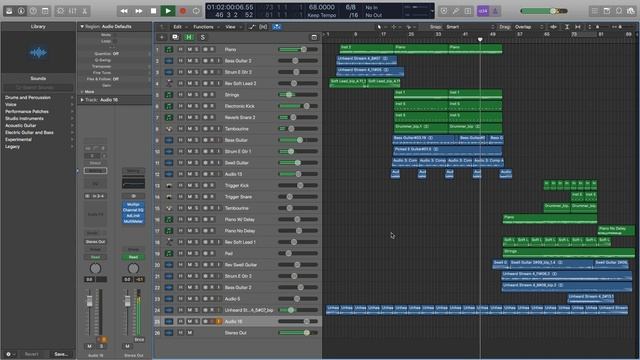Toggle the Show Automation button
640x360 pixels.
[252, 27]
